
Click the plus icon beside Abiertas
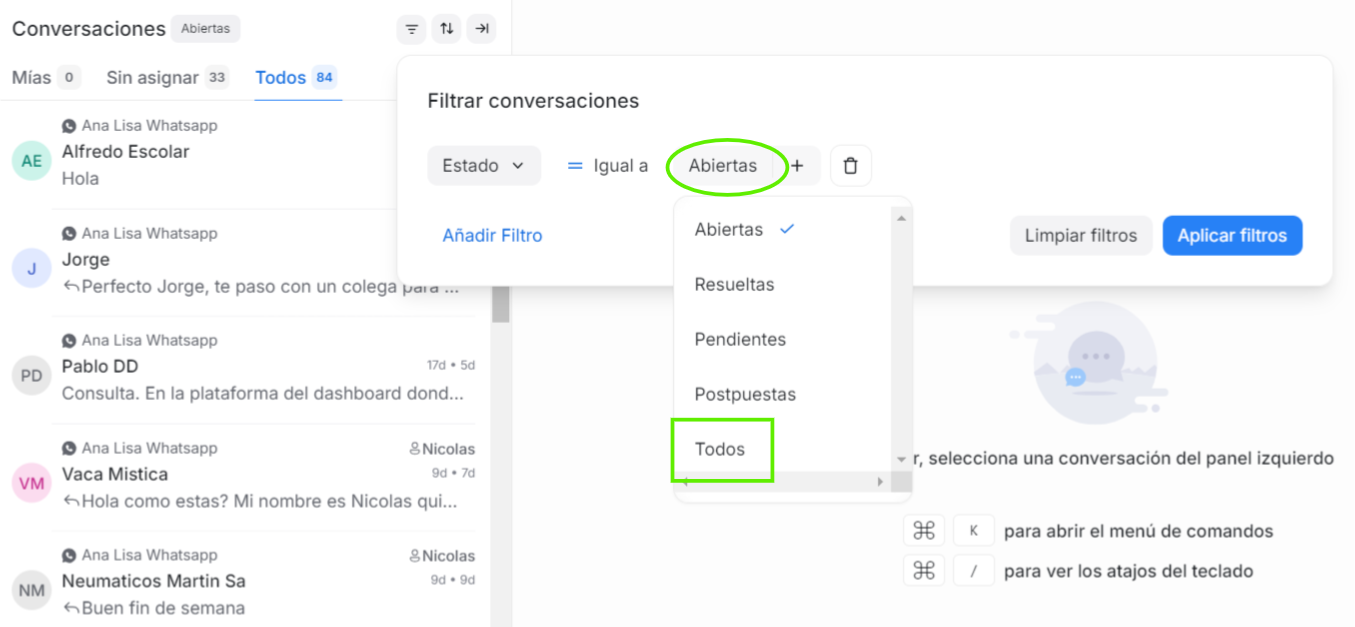coord(798,166)
